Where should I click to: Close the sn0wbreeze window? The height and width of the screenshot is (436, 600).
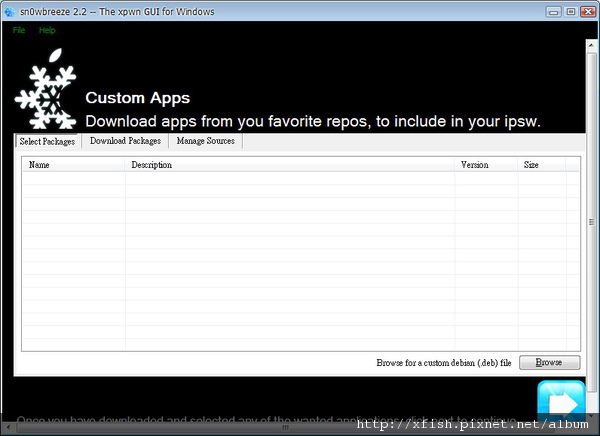(588, 12)
